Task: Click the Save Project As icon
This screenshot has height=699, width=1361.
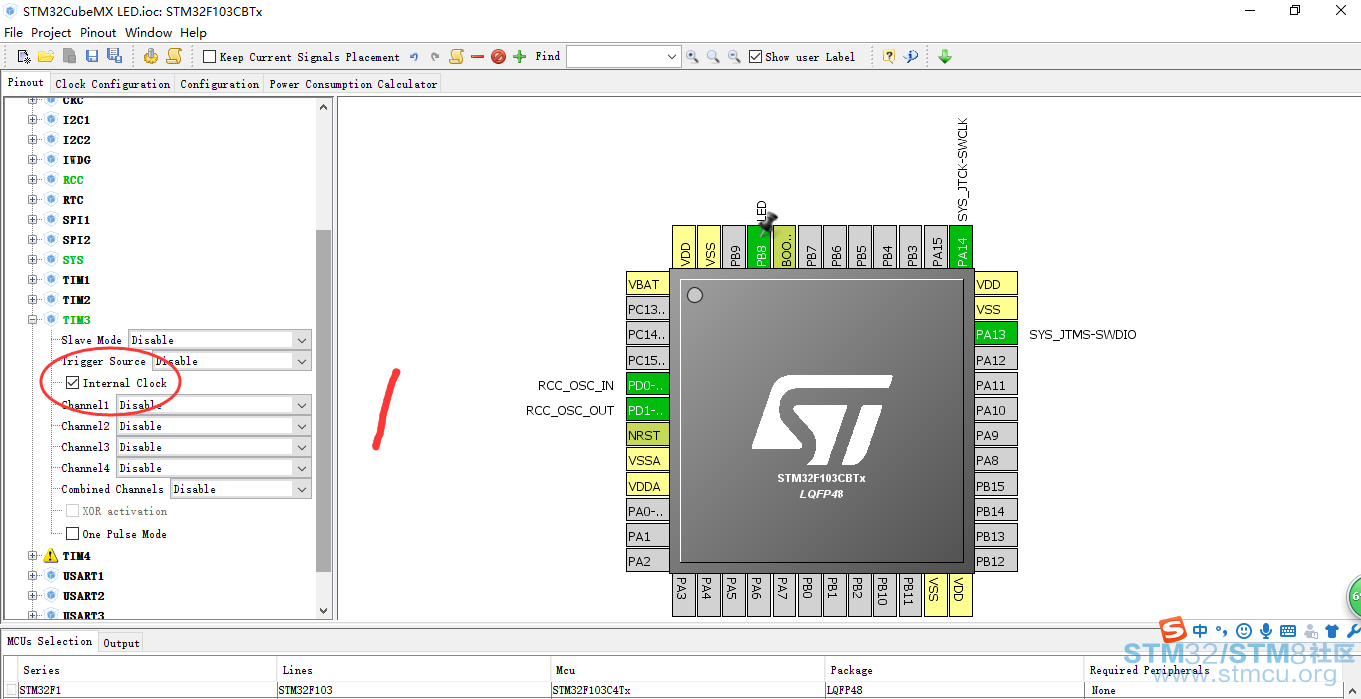Action: 114,57
